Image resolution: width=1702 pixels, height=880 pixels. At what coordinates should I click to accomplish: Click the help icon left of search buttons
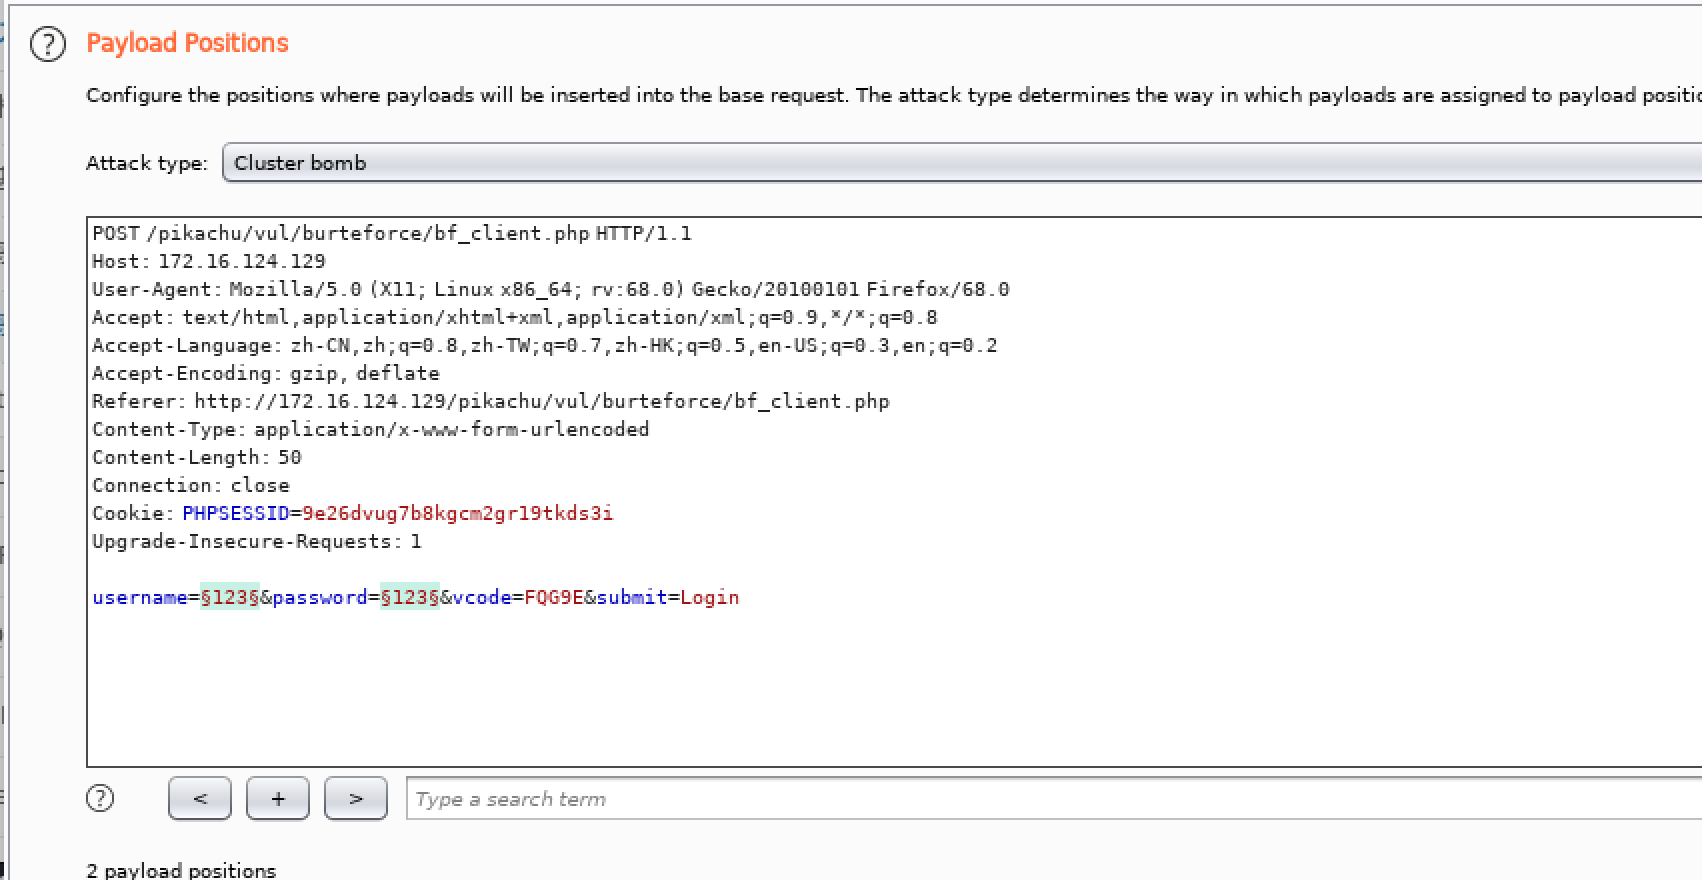[x=100, y=798]
